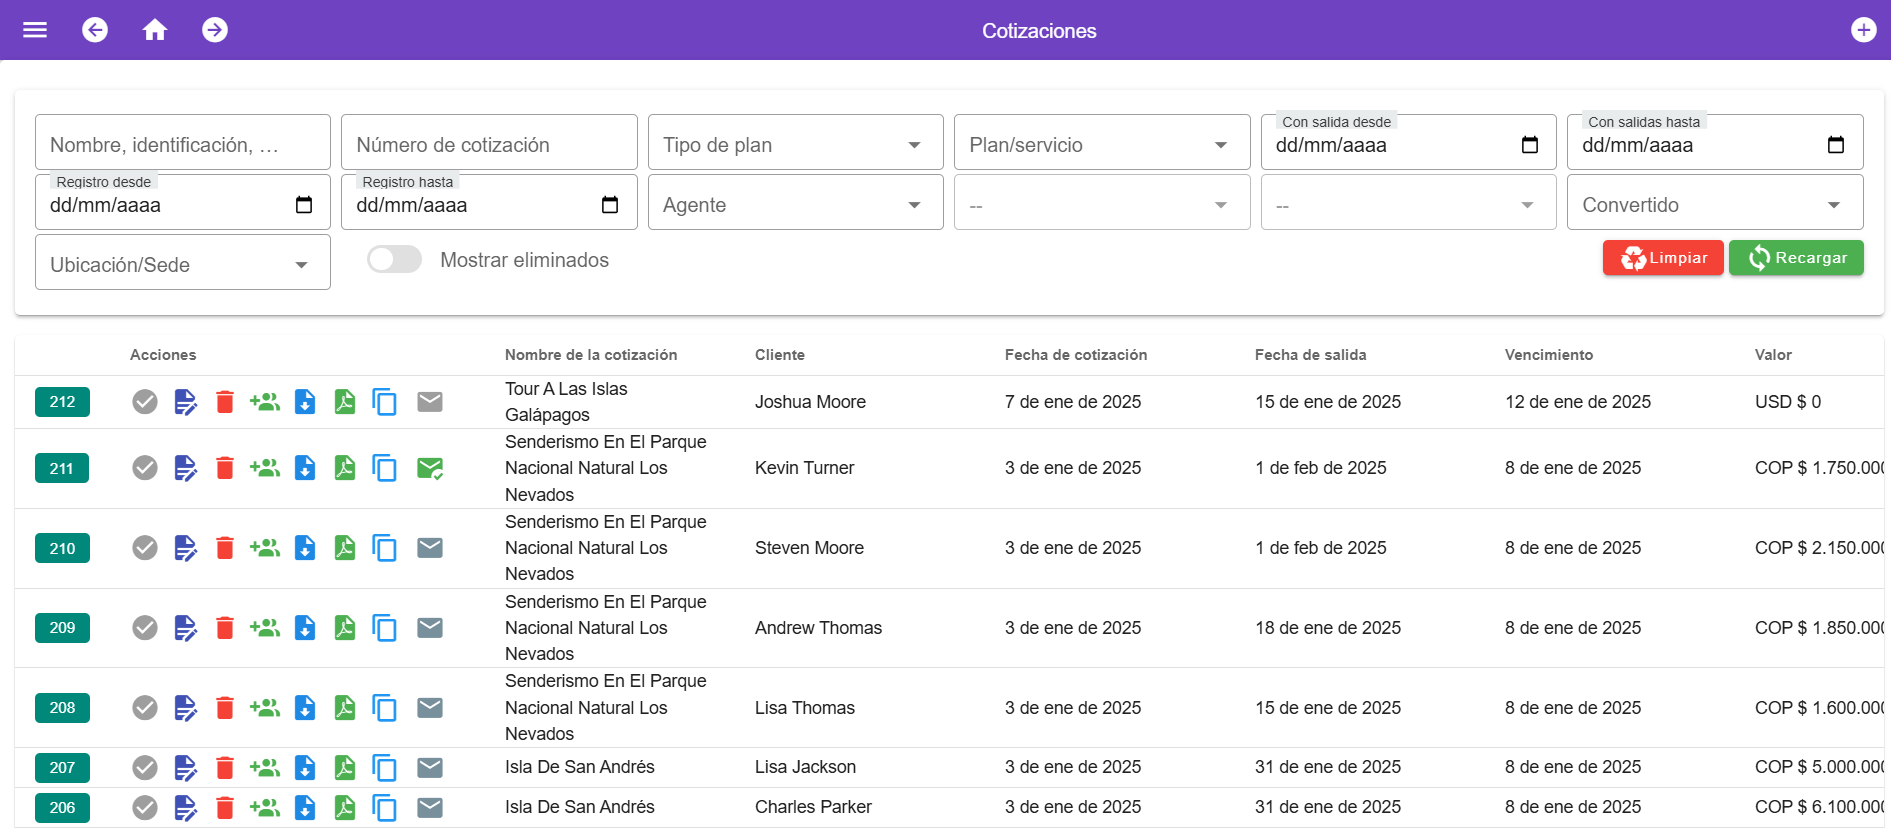Viewport: 1891px width, 828px height.
Task: Expand the Convertido dropdown
Action: (1714, 205)
